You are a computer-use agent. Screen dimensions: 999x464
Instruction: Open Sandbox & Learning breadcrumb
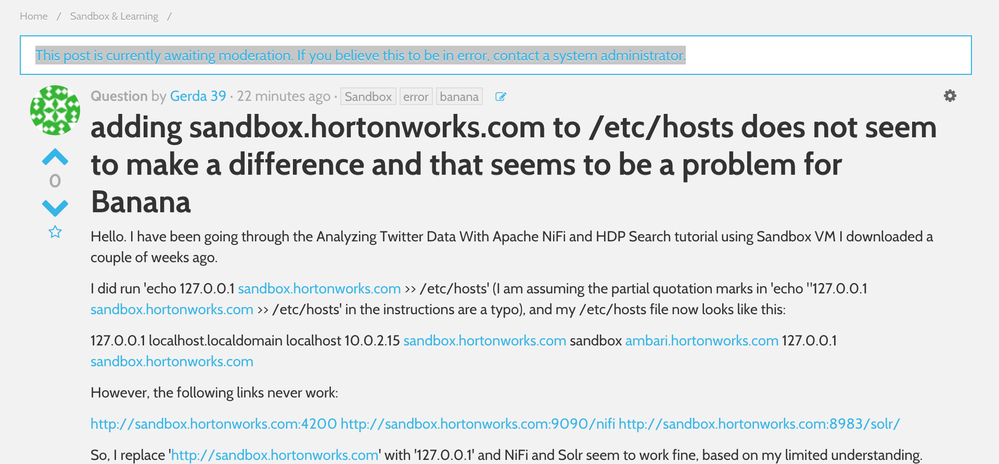114,16
